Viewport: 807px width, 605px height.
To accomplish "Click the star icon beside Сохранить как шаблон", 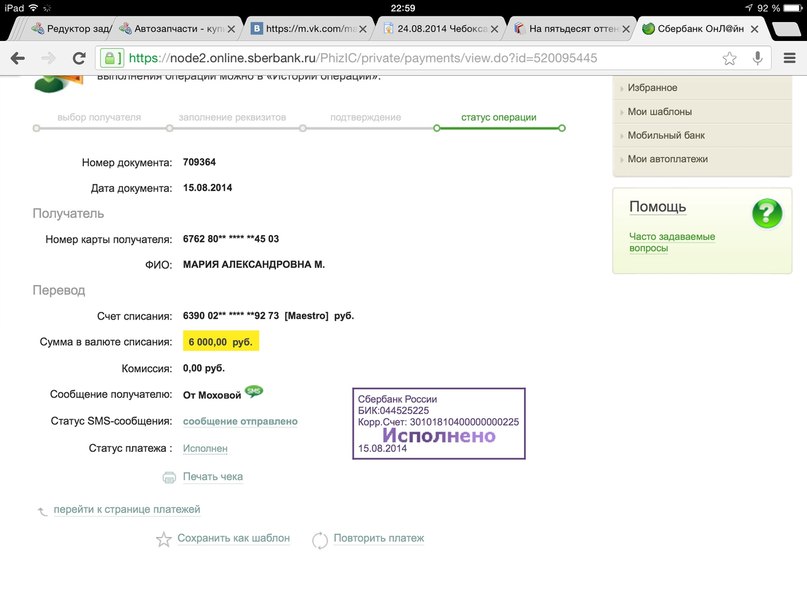I will pyautogui.click(x=164, y=539).
